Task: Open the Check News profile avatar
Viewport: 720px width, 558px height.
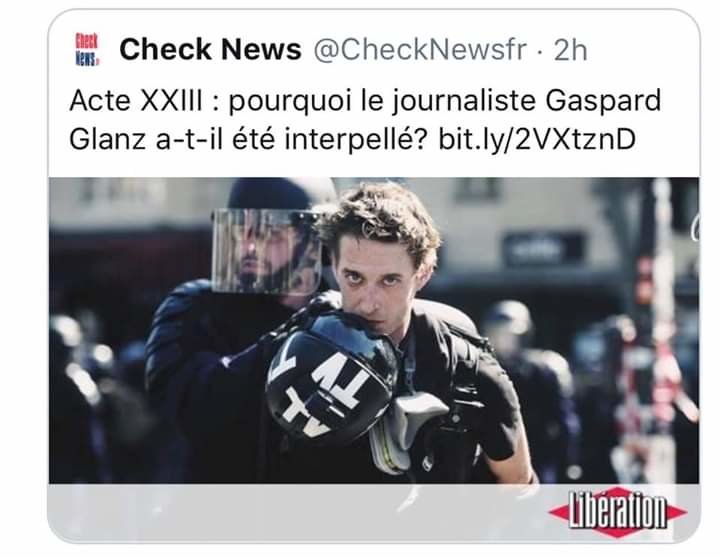Action: coord(86,49)
